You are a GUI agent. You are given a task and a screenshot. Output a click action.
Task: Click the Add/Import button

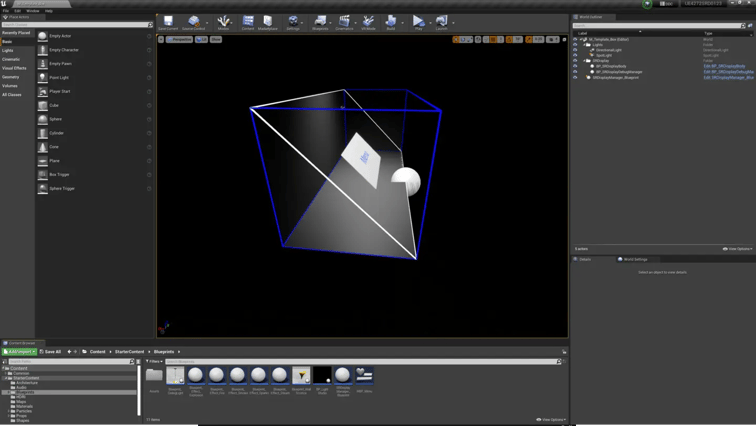tap(19, 352)
